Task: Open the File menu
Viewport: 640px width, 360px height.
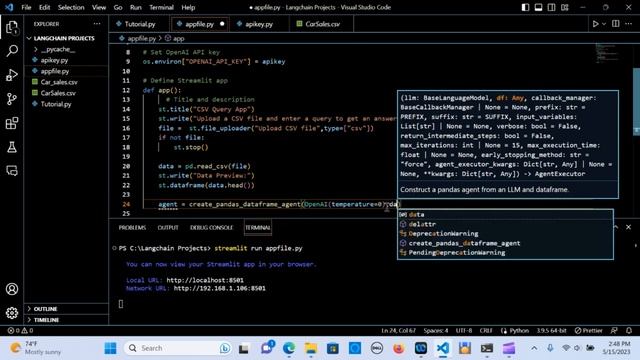Action: click(26, 7)
